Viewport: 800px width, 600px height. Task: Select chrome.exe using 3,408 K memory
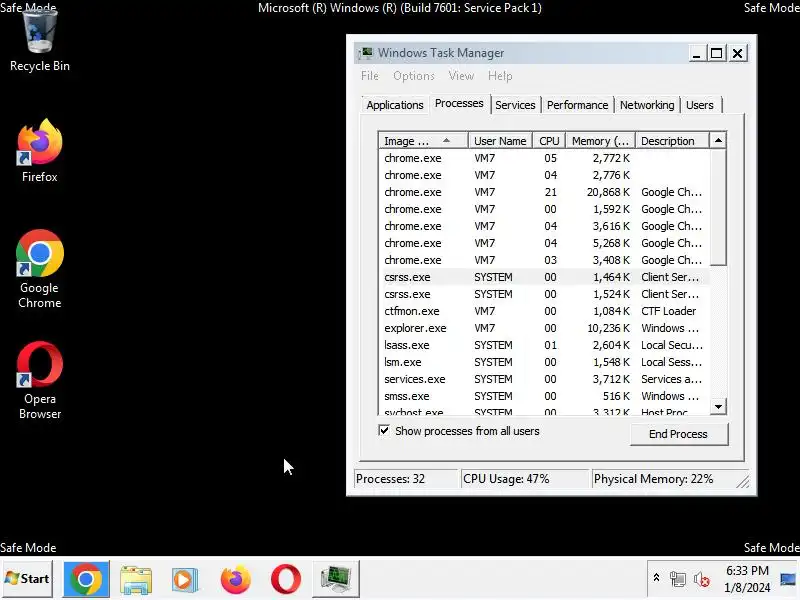tap(544, 260)
